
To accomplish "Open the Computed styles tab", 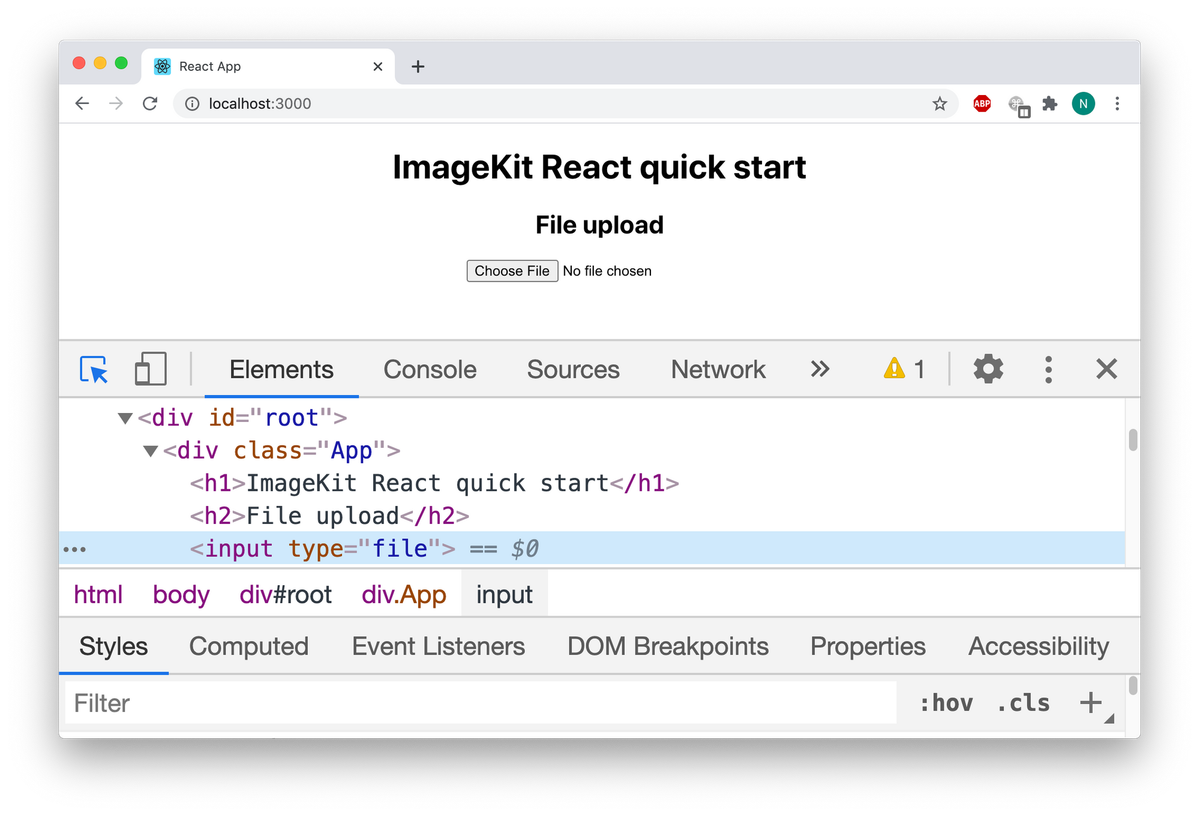I will pyautogui.click(x=249, y=647).
